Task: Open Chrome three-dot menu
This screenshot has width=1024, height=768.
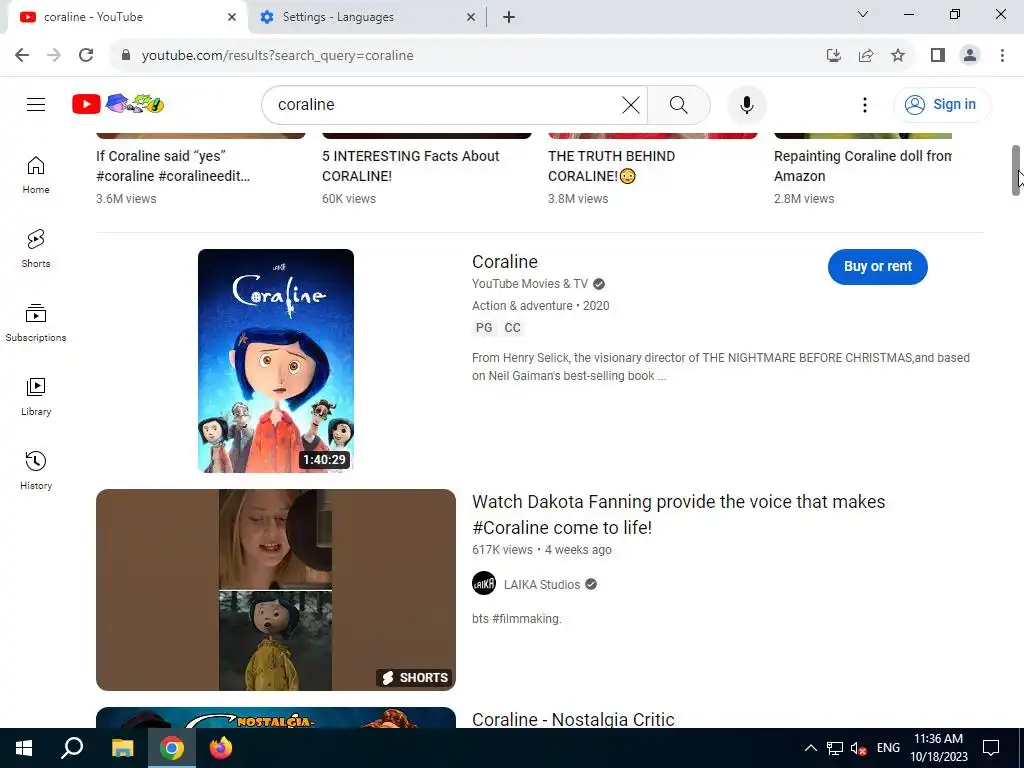Action: pos(1002,56)
